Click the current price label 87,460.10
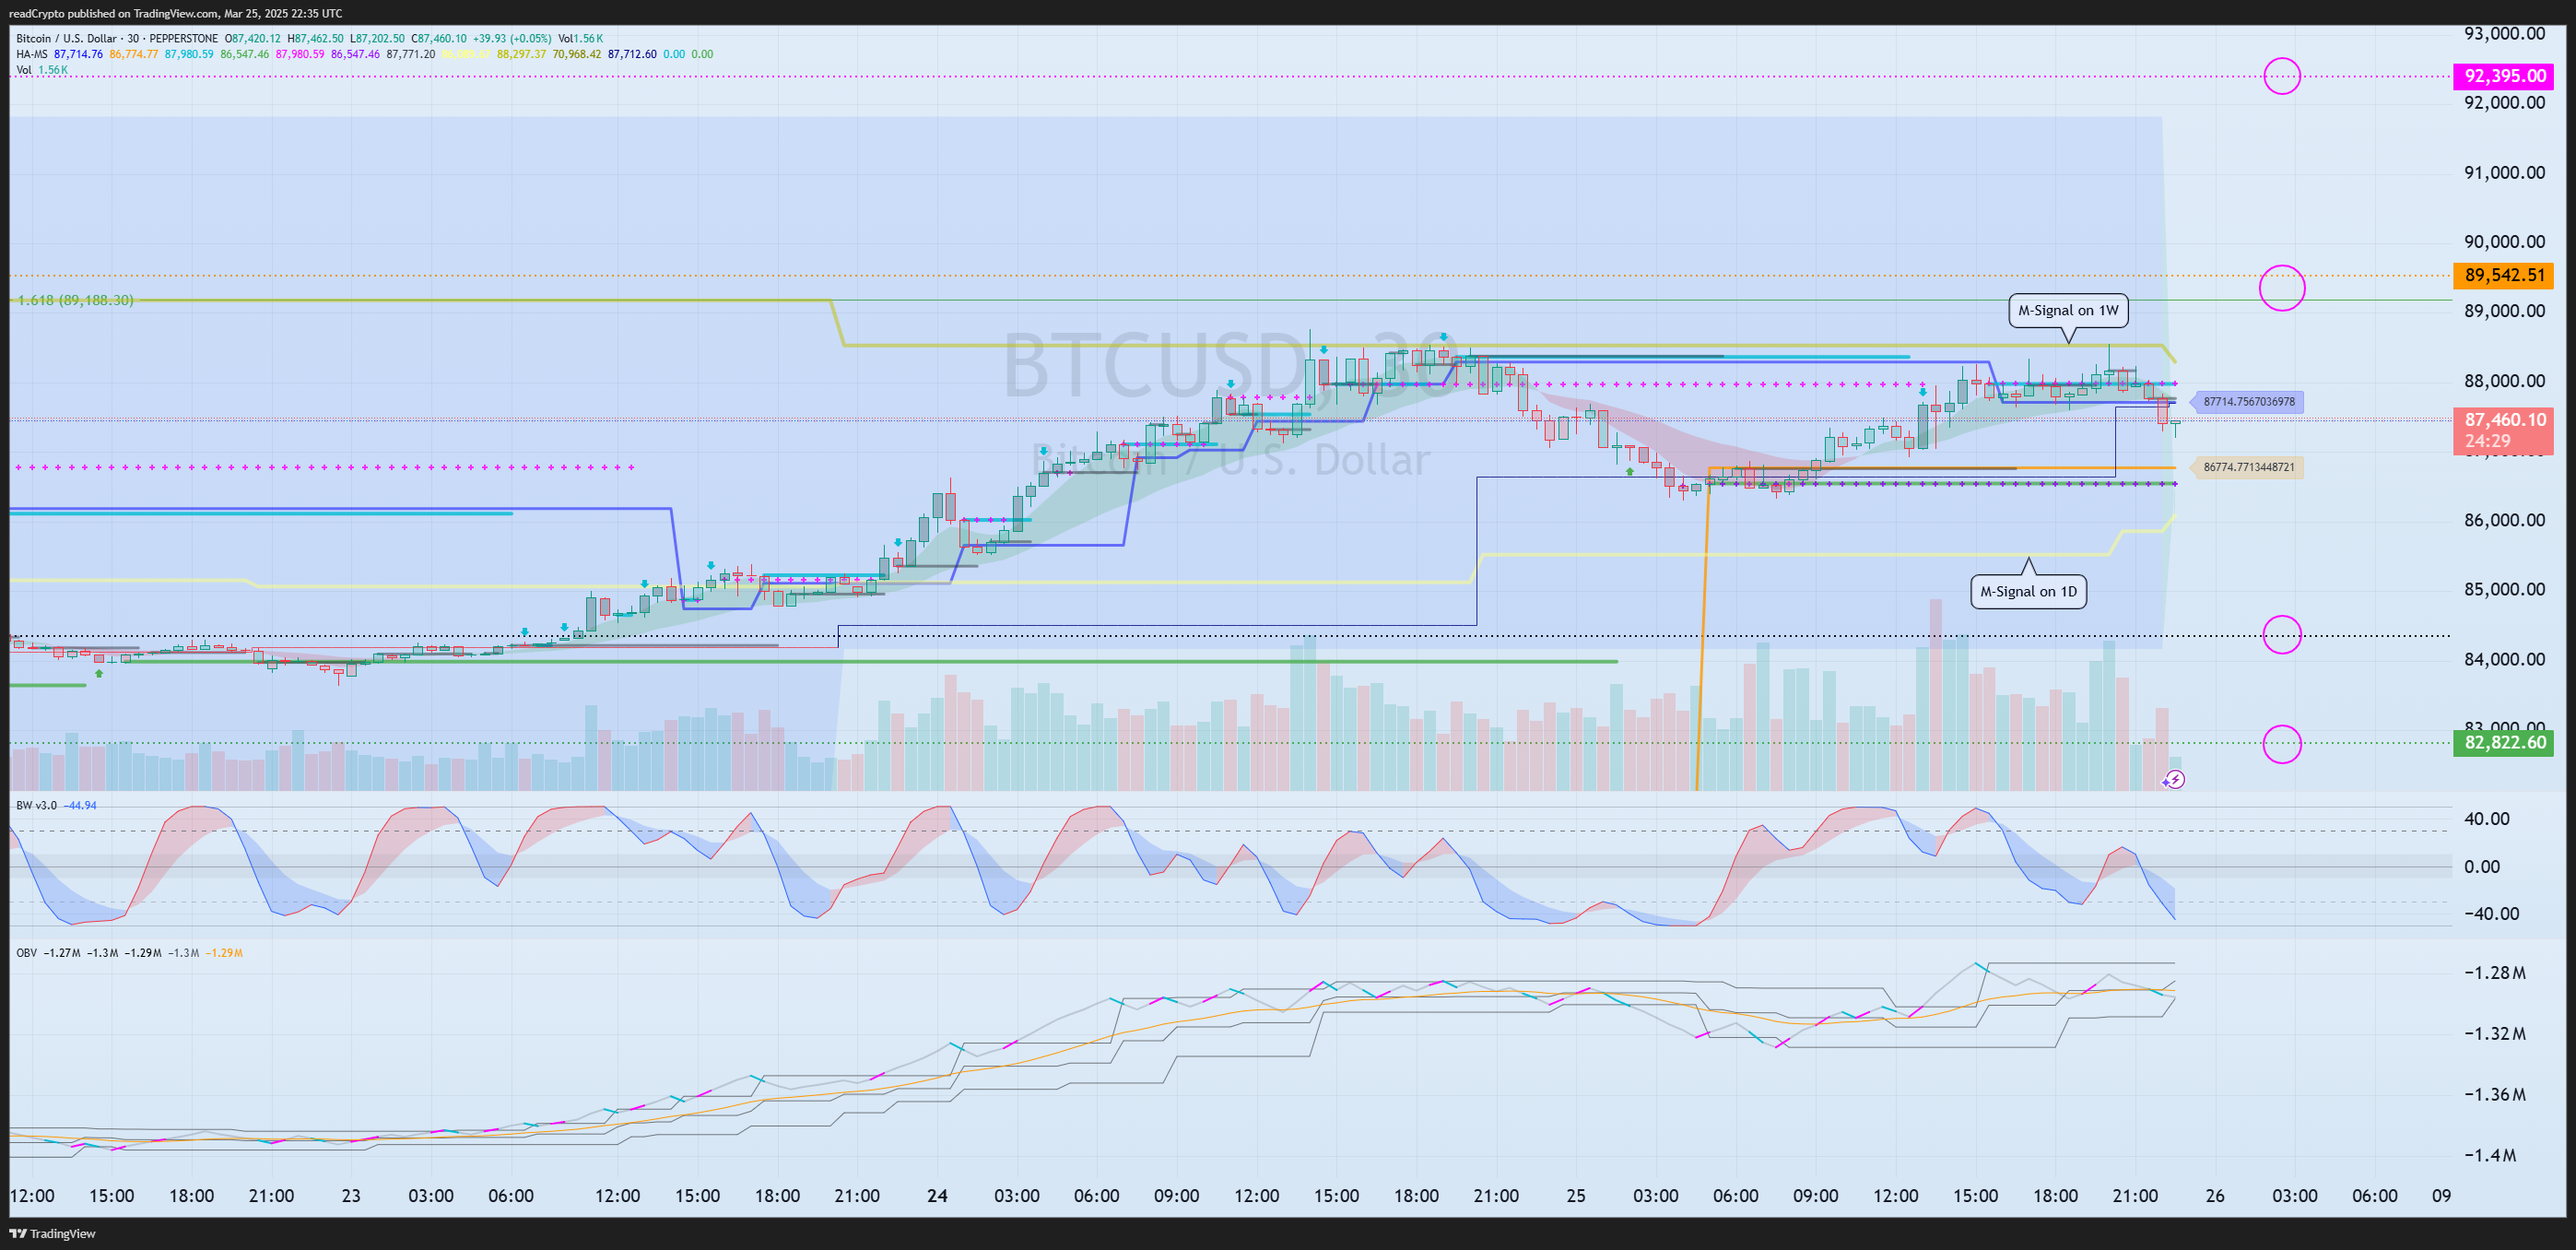The width and height of the screenshot is (2576, 1250). click(x=2503, y=420)
